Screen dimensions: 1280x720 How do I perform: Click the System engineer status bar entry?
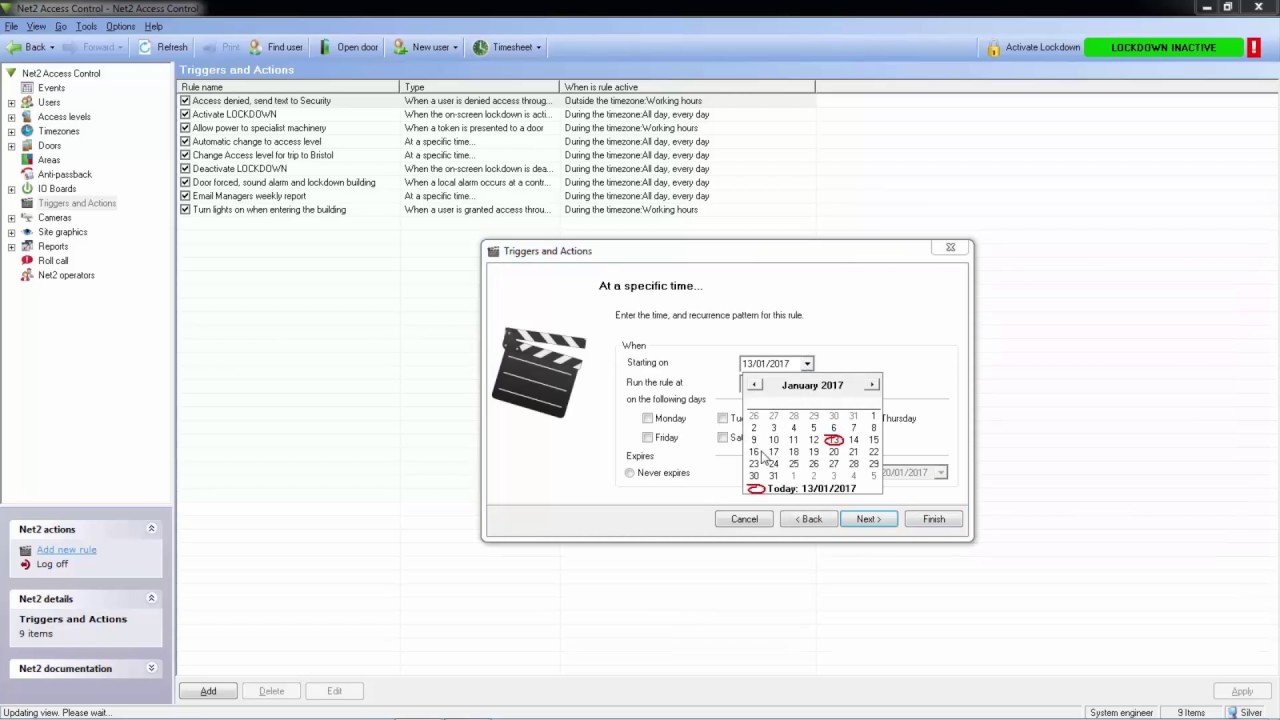pos(1121,713)
